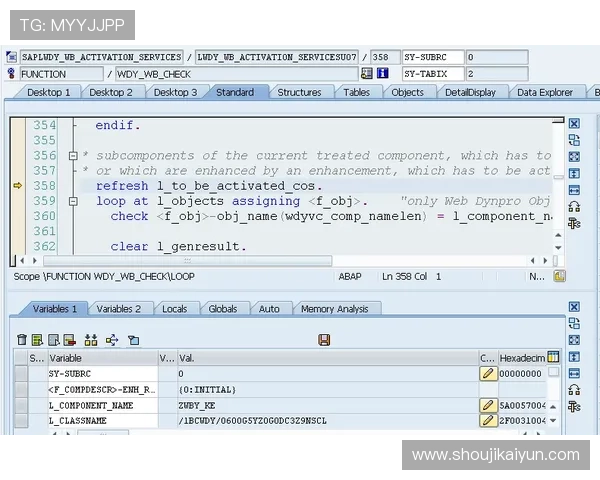Edit L_CLASSNAME value with pencil icon
Viewport: 600px width, 480px height.
488,421
